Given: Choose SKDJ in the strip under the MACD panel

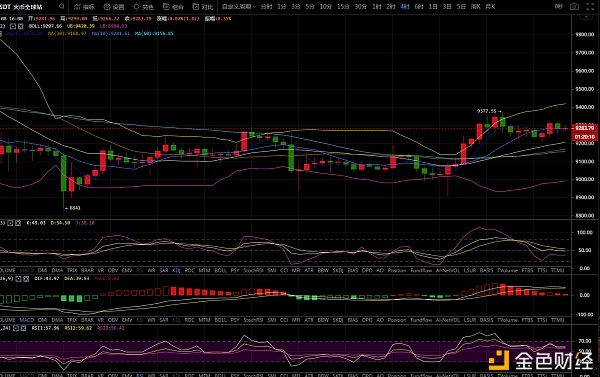Looking at the screenshot, I should (x=338, y=320).
